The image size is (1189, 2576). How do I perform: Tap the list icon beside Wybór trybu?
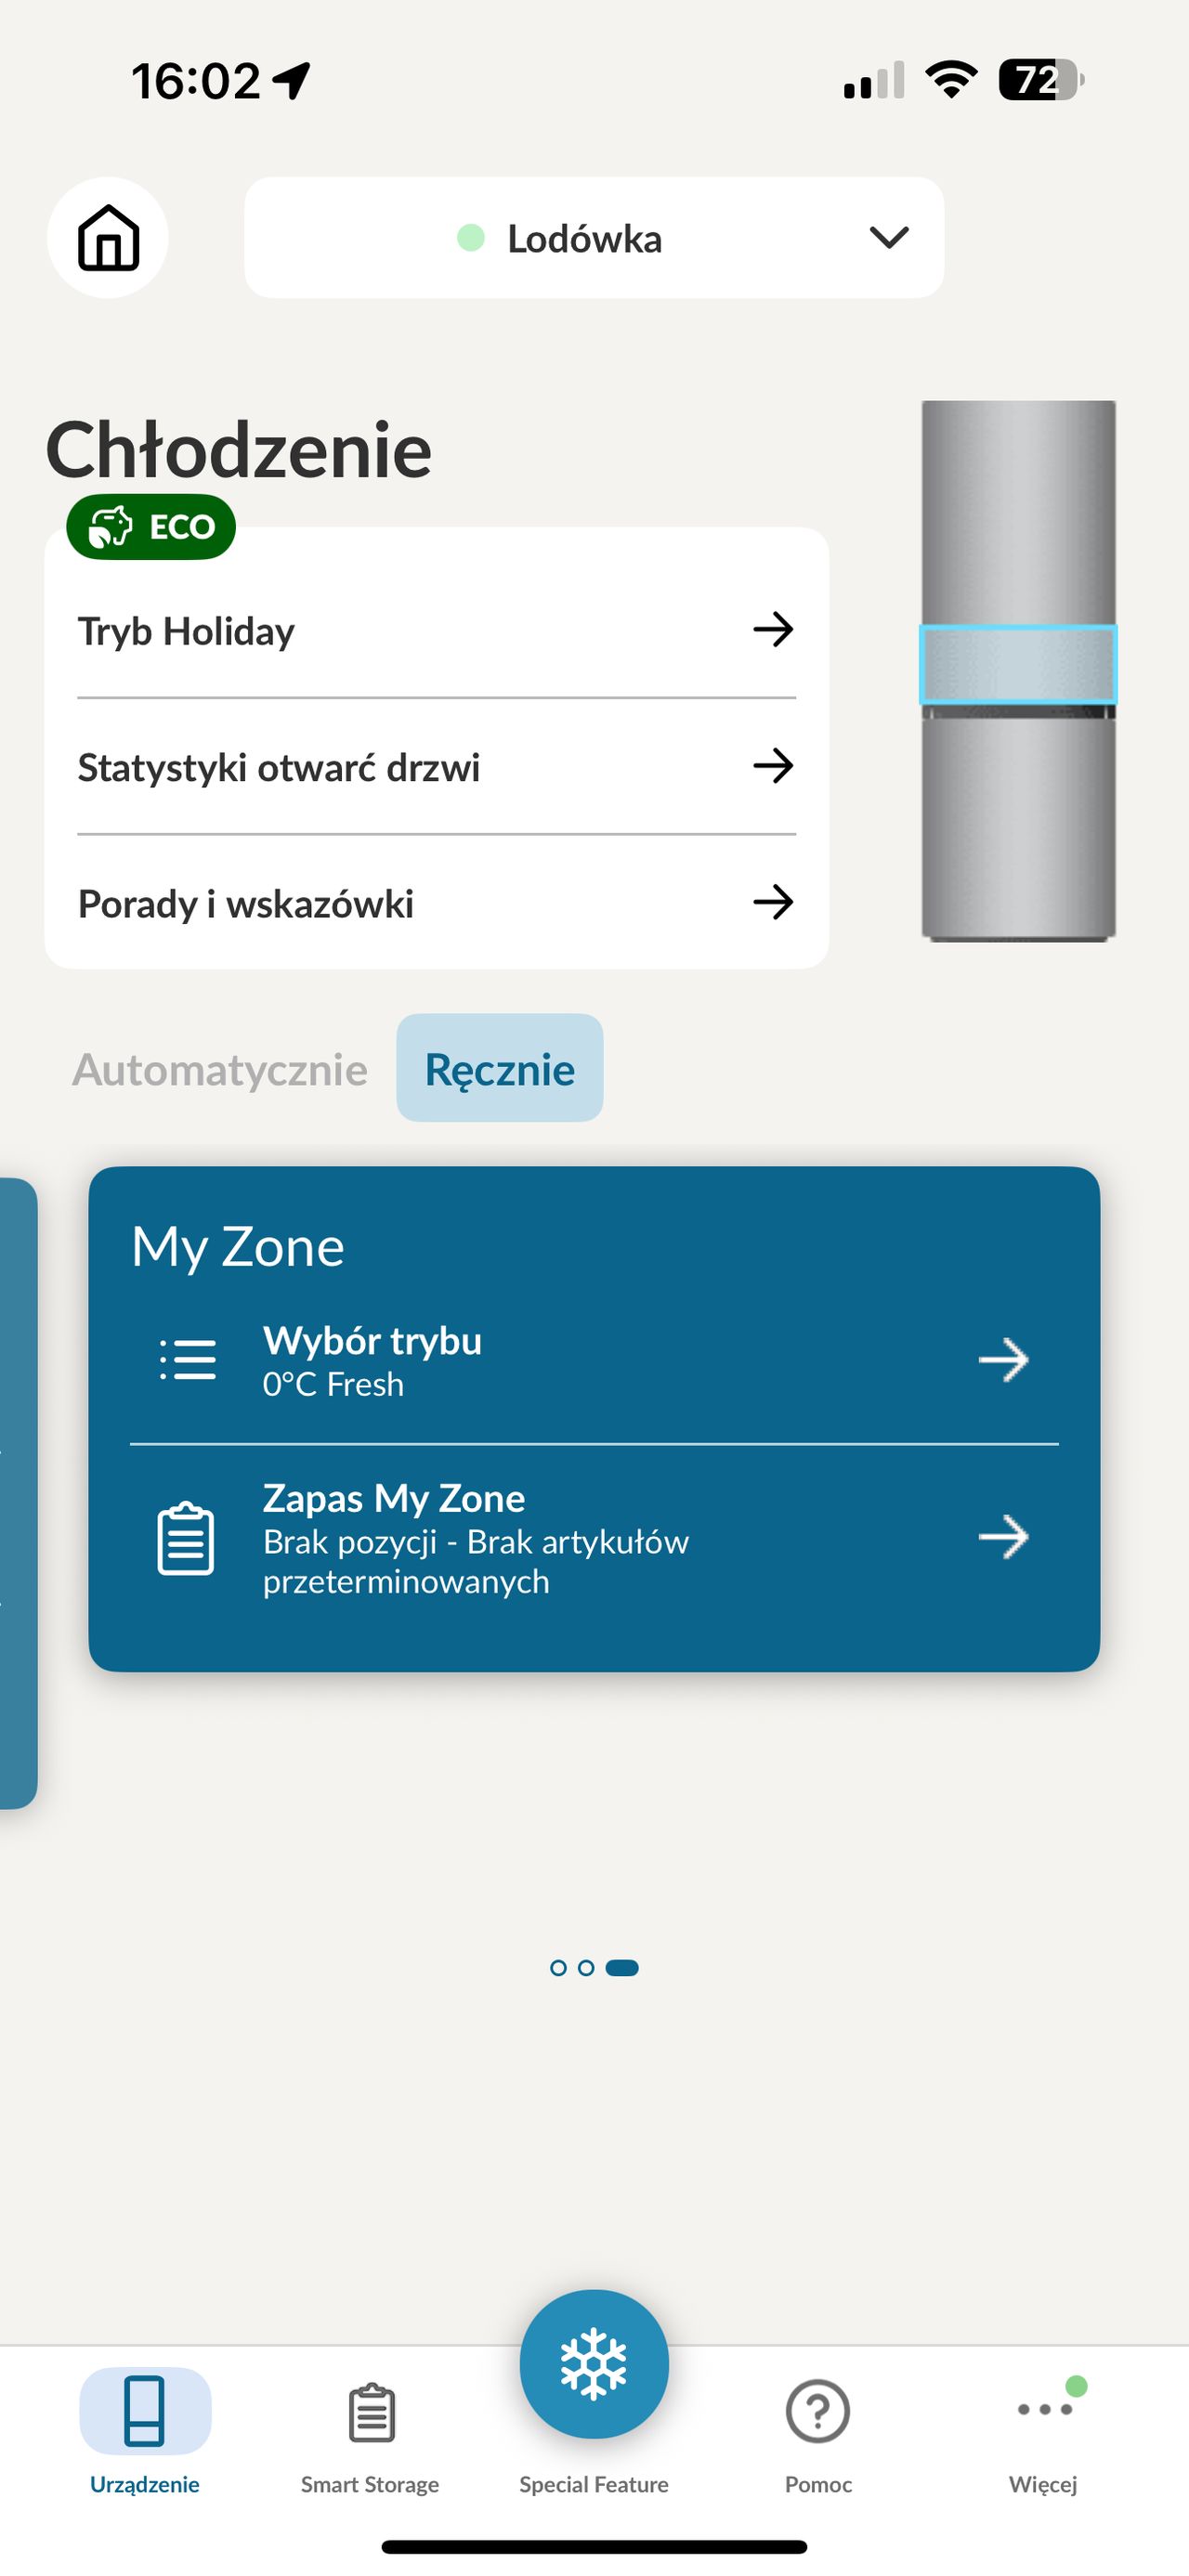pos(188,1360)
